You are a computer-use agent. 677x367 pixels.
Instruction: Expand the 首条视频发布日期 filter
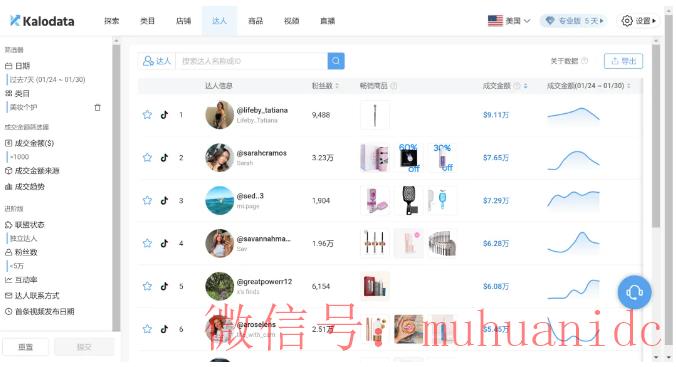pyautogui.click(x=39, y=311)
